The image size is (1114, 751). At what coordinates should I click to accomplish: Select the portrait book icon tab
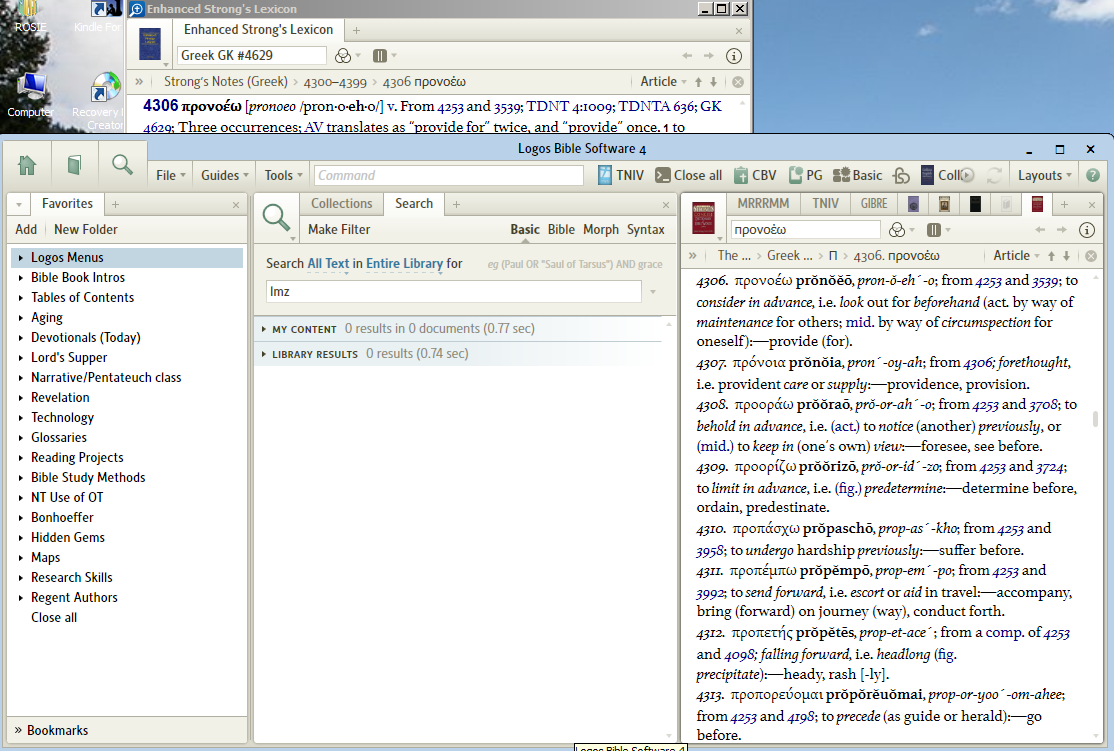[x=944, y=204]
